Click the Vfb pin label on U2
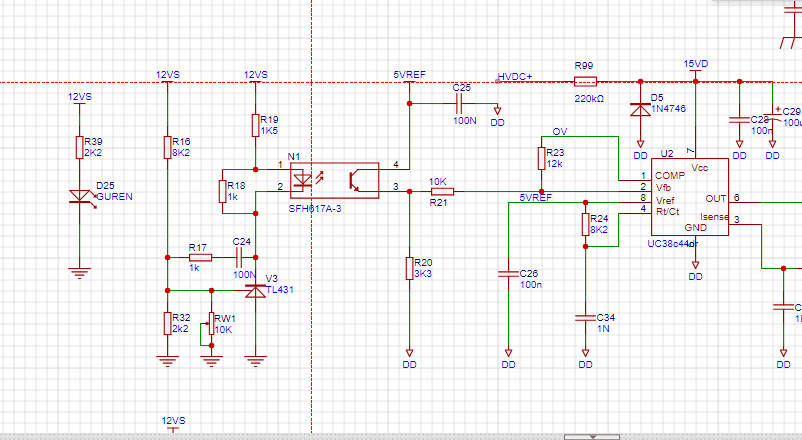 663,188
